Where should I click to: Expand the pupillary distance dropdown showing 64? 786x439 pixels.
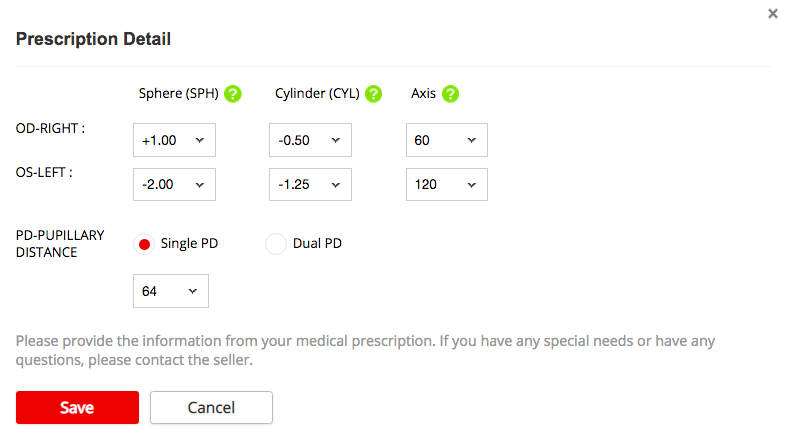pos(171,291)
